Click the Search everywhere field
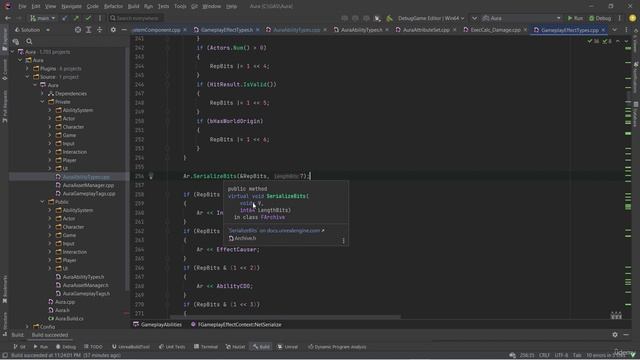Viewport: 640px width, 360px height. coord(136,18)
